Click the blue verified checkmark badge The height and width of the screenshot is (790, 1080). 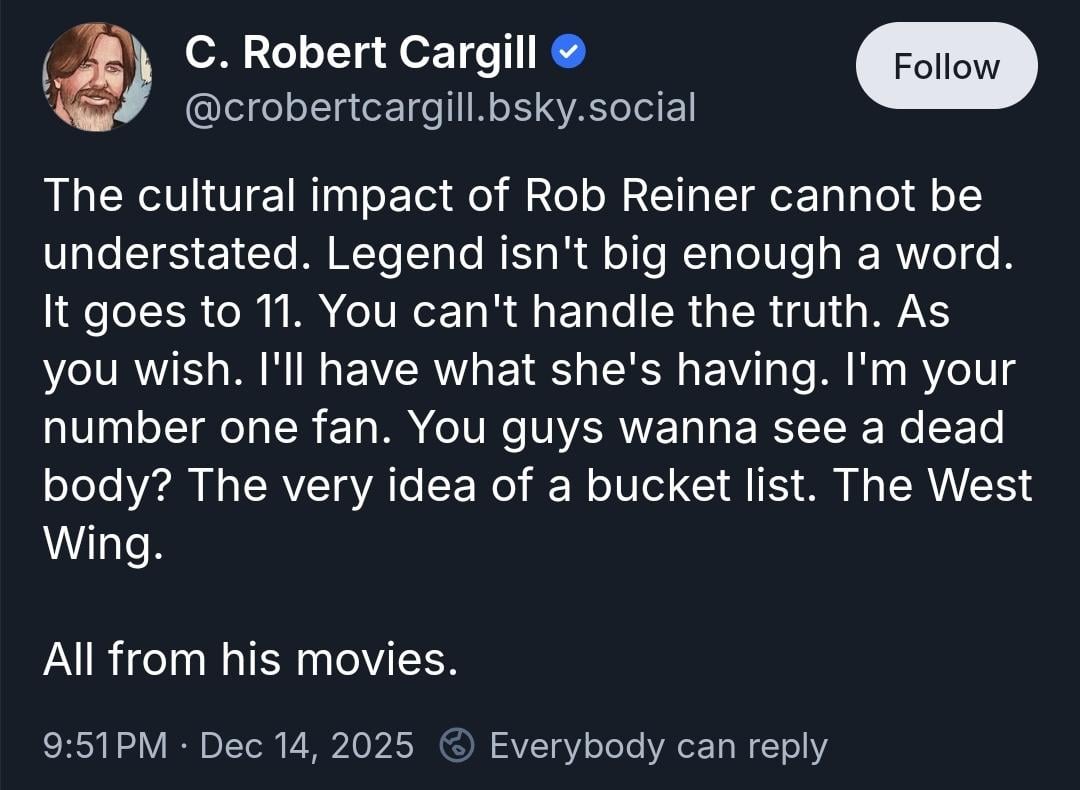click(569, 53)
